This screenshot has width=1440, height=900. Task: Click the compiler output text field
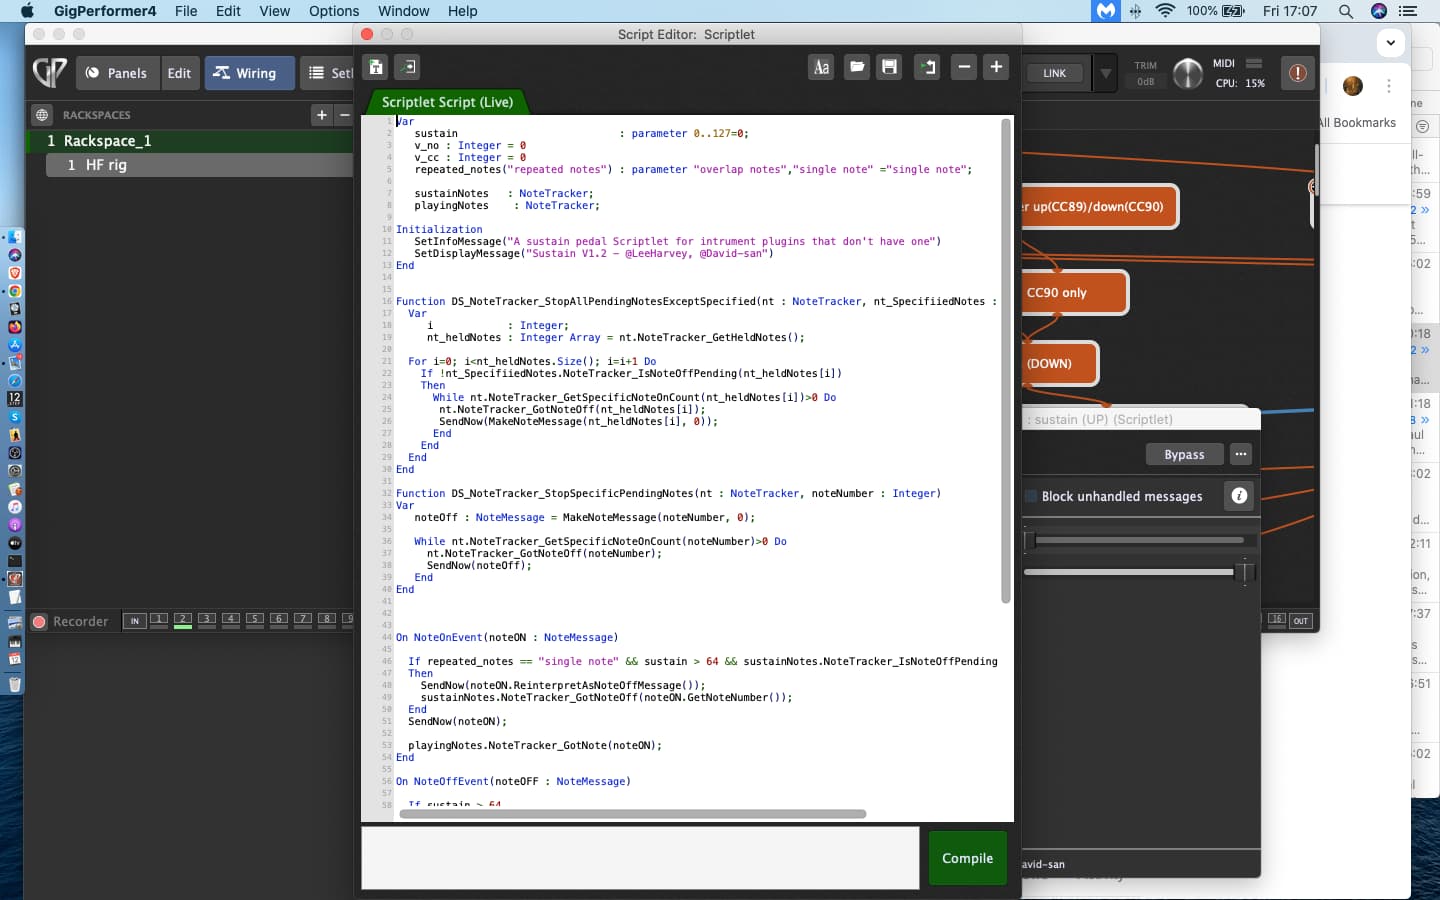click(640, 857)
